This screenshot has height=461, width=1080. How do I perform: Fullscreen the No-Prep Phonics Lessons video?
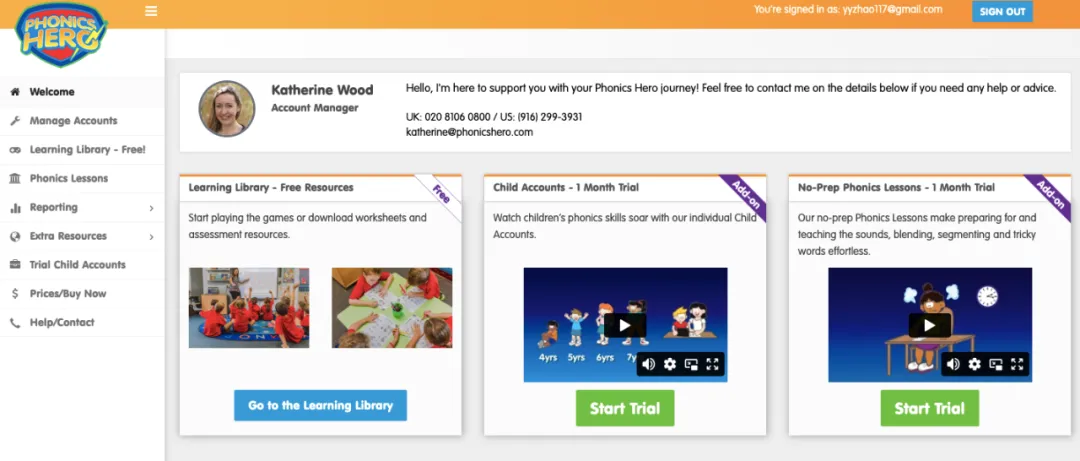[1017, 364]
